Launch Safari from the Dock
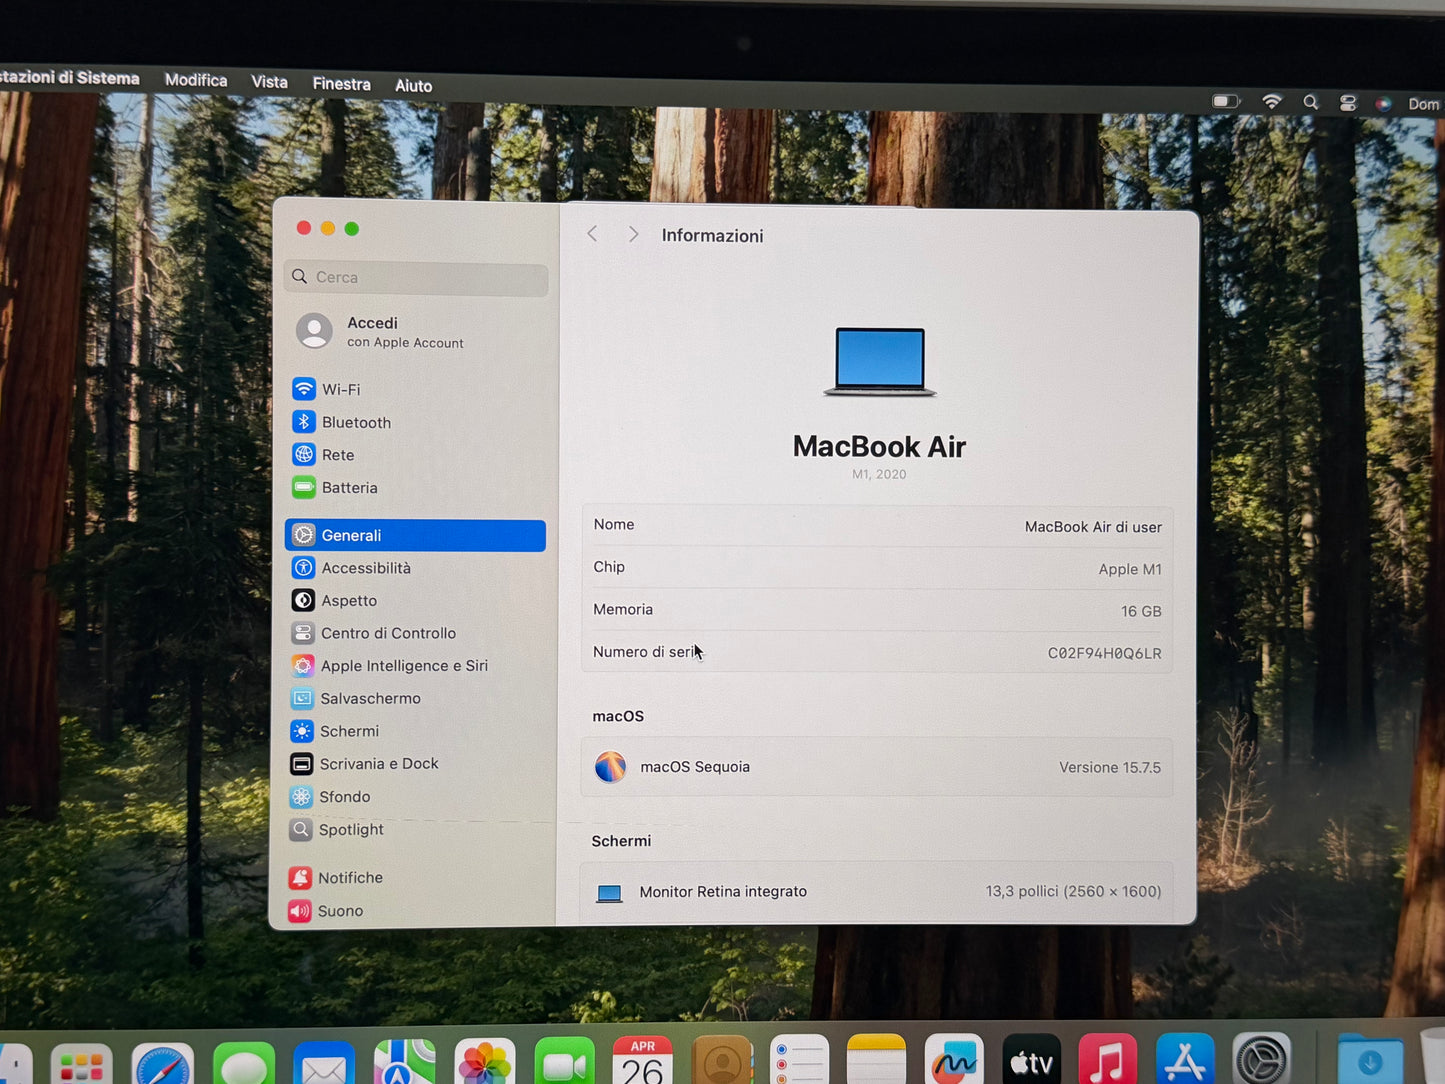Viewport: 1445px width, 1084px height. 163,1063
